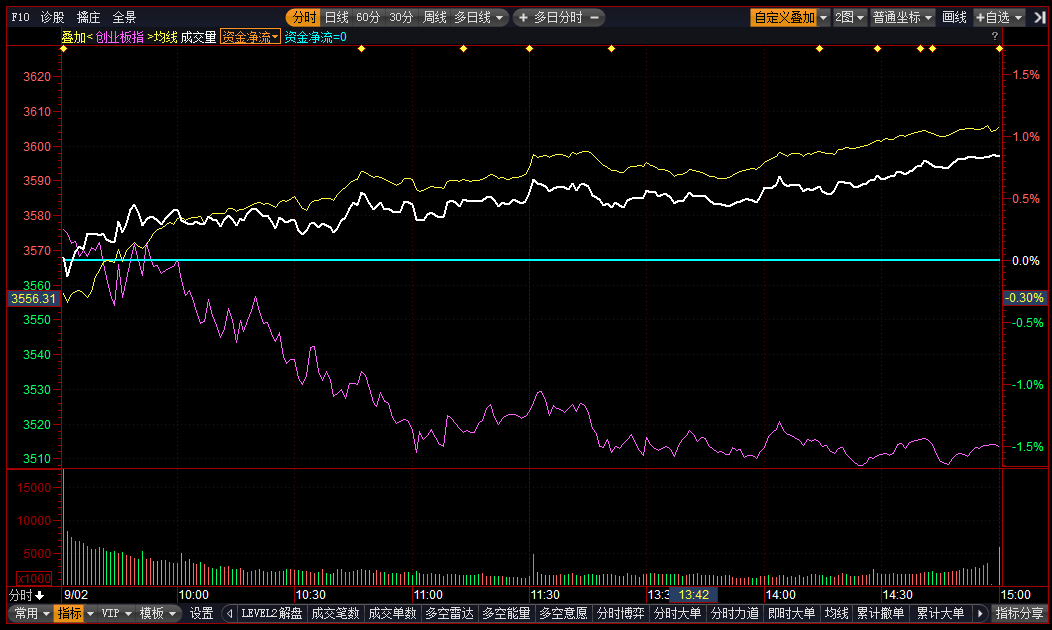Image resolution: width=1052 pixels, height=630 pixels.
Task: Click the 分时 down-arrow icon at bottom left
Action: point(39,595)
